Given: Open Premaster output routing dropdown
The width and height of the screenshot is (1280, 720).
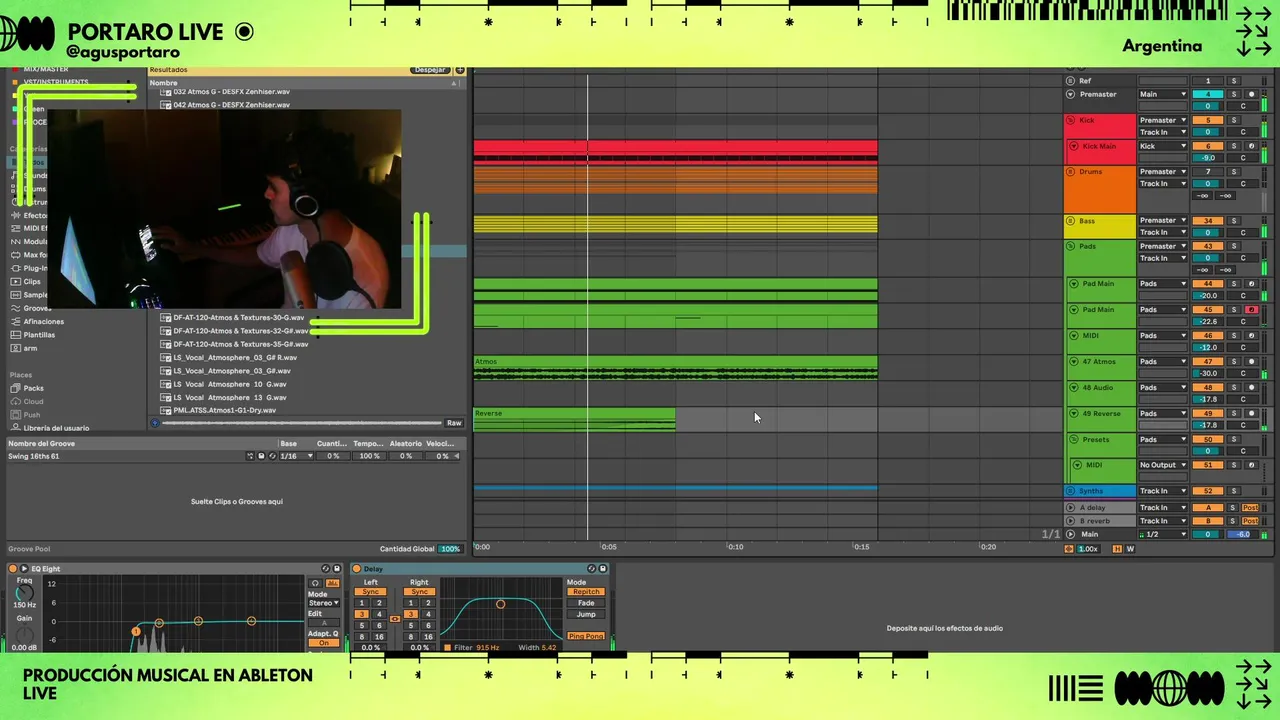Looking at the screenshot, I should coord(1163,94).
